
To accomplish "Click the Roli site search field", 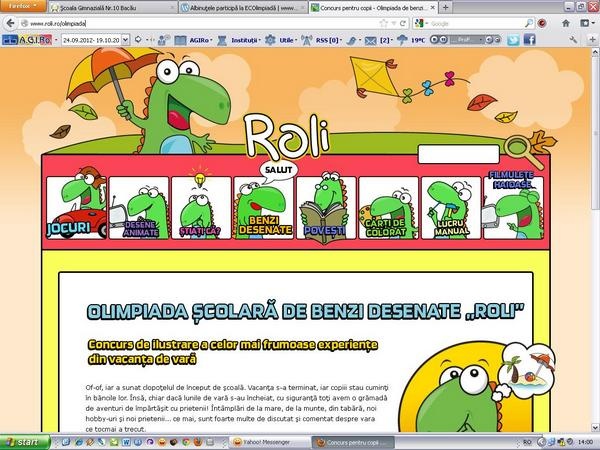I will point(458,154).
